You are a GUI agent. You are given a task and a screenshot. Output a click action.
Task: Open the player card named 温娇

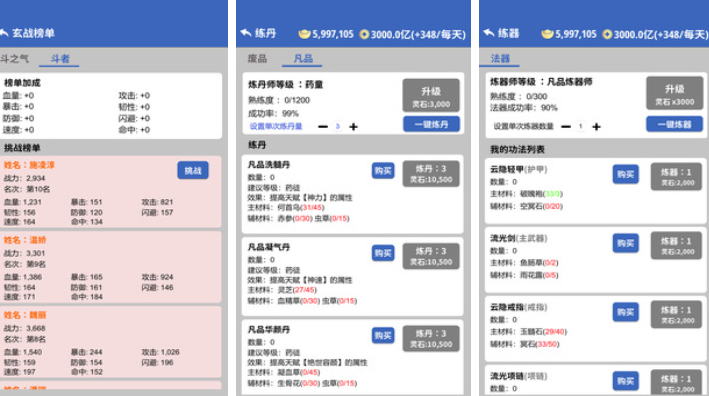click(110, 267)
